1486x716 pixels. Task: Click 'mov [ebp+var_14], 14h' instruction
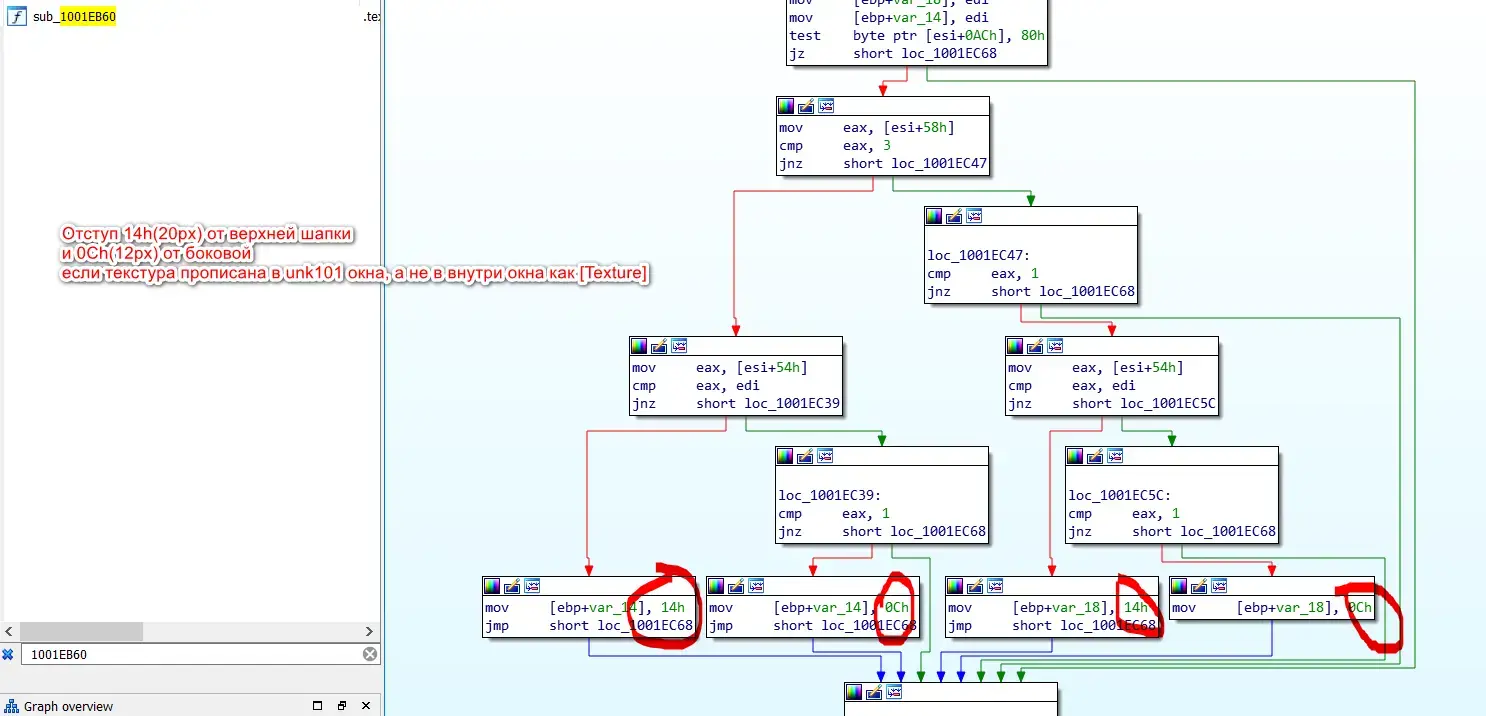click(x=585, y=608)
